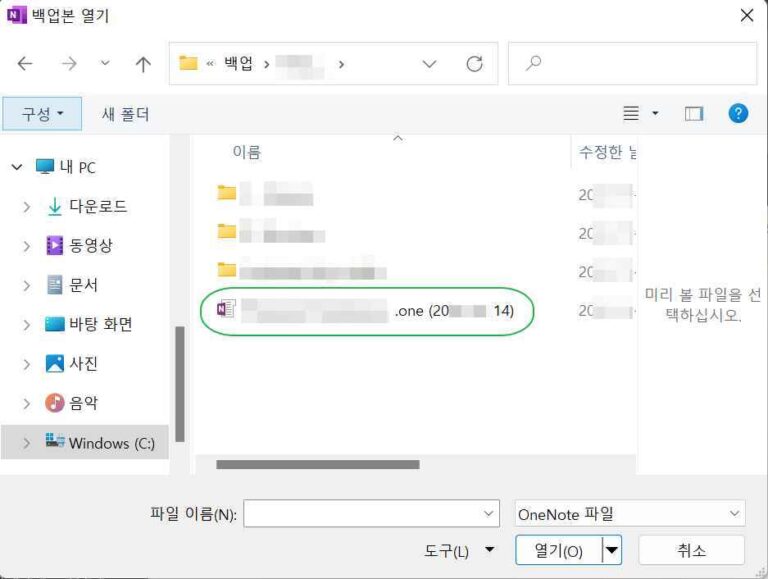Open help with the question mark icon

(x=738, y=113)
